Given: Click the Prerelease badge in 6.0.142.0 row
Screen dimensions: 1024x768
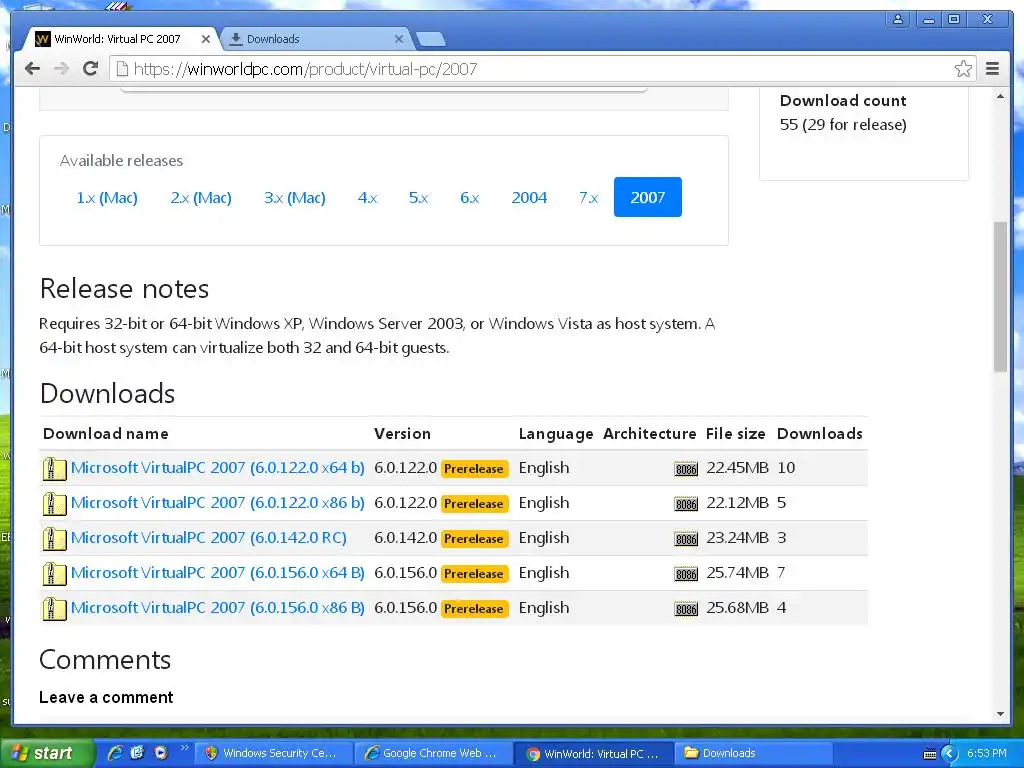Looking at the screenshot, I should (x=474, y=539).
